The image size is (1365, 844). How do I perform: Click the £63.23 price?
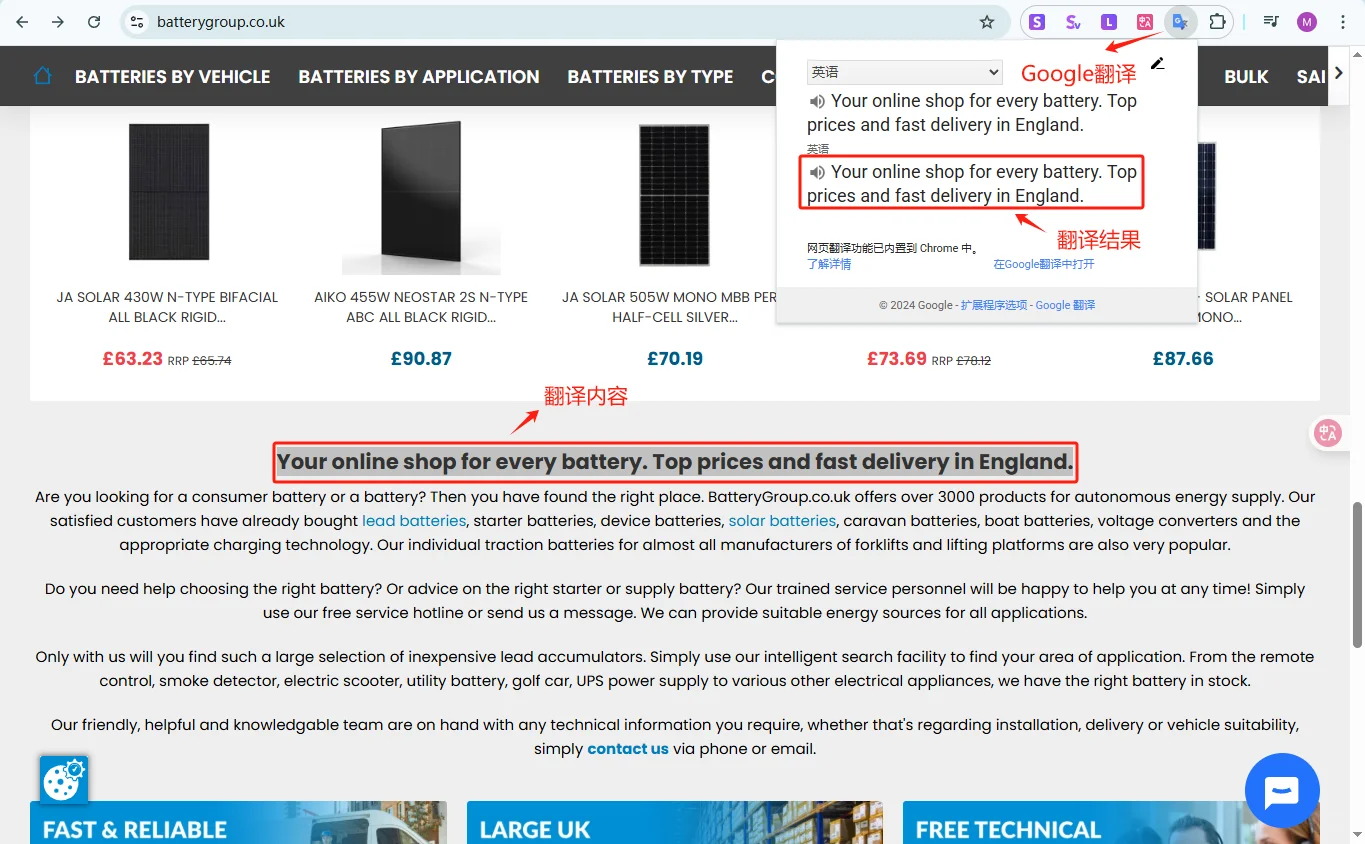[x=132, y=358]
